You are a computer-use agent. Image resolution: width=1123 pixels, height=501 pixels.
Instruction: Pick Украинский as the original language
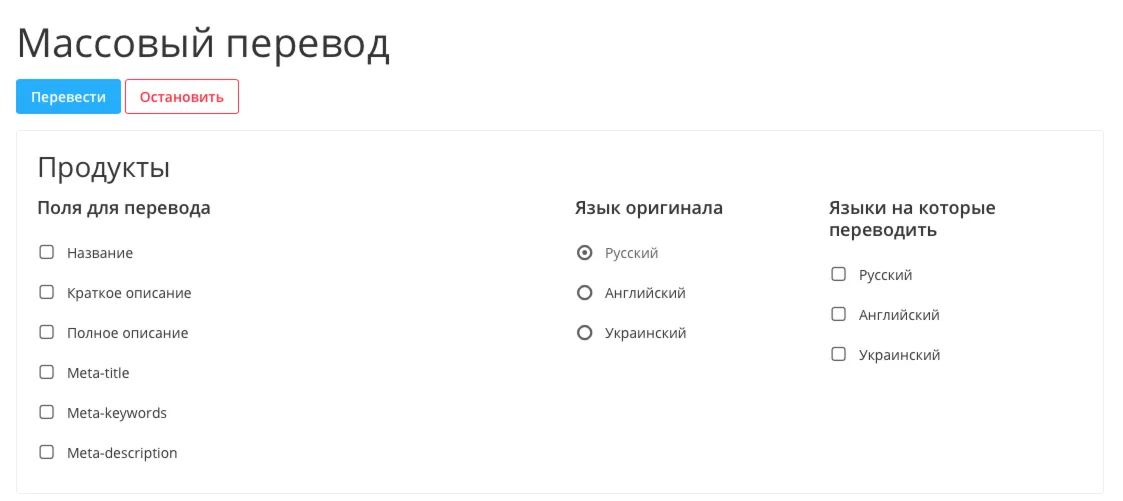(x=585, y=333)
